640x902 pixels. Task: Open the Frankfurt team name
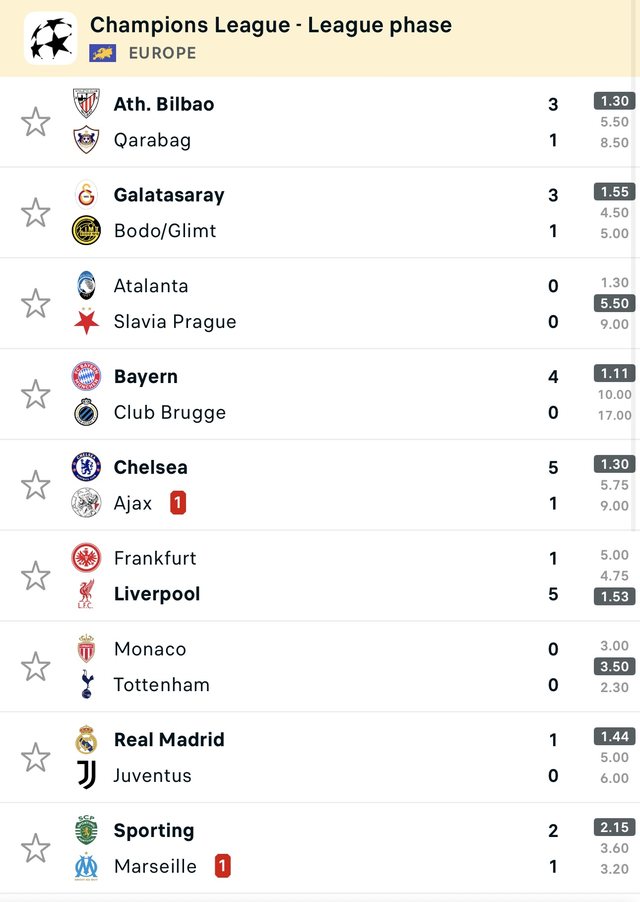coord(155,558)
